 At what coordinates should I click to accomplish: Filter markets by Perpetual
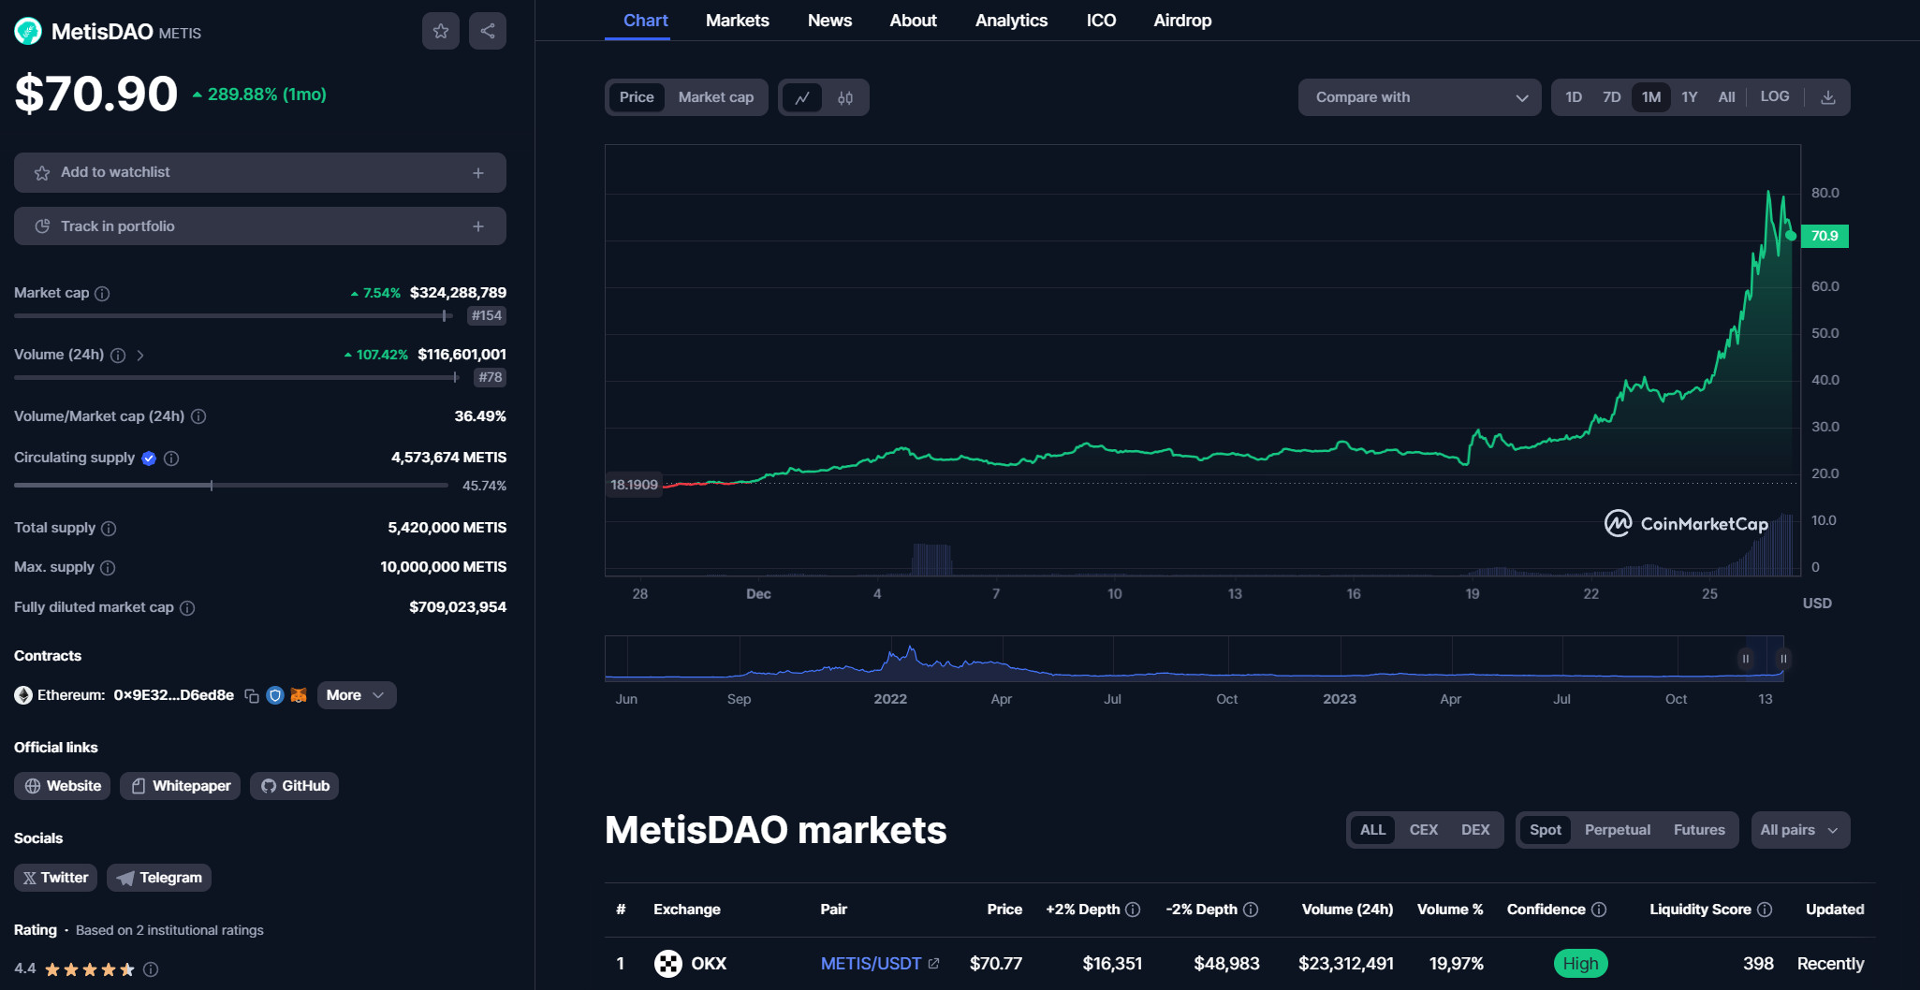pyautogui.click(x=1617, y=830)
